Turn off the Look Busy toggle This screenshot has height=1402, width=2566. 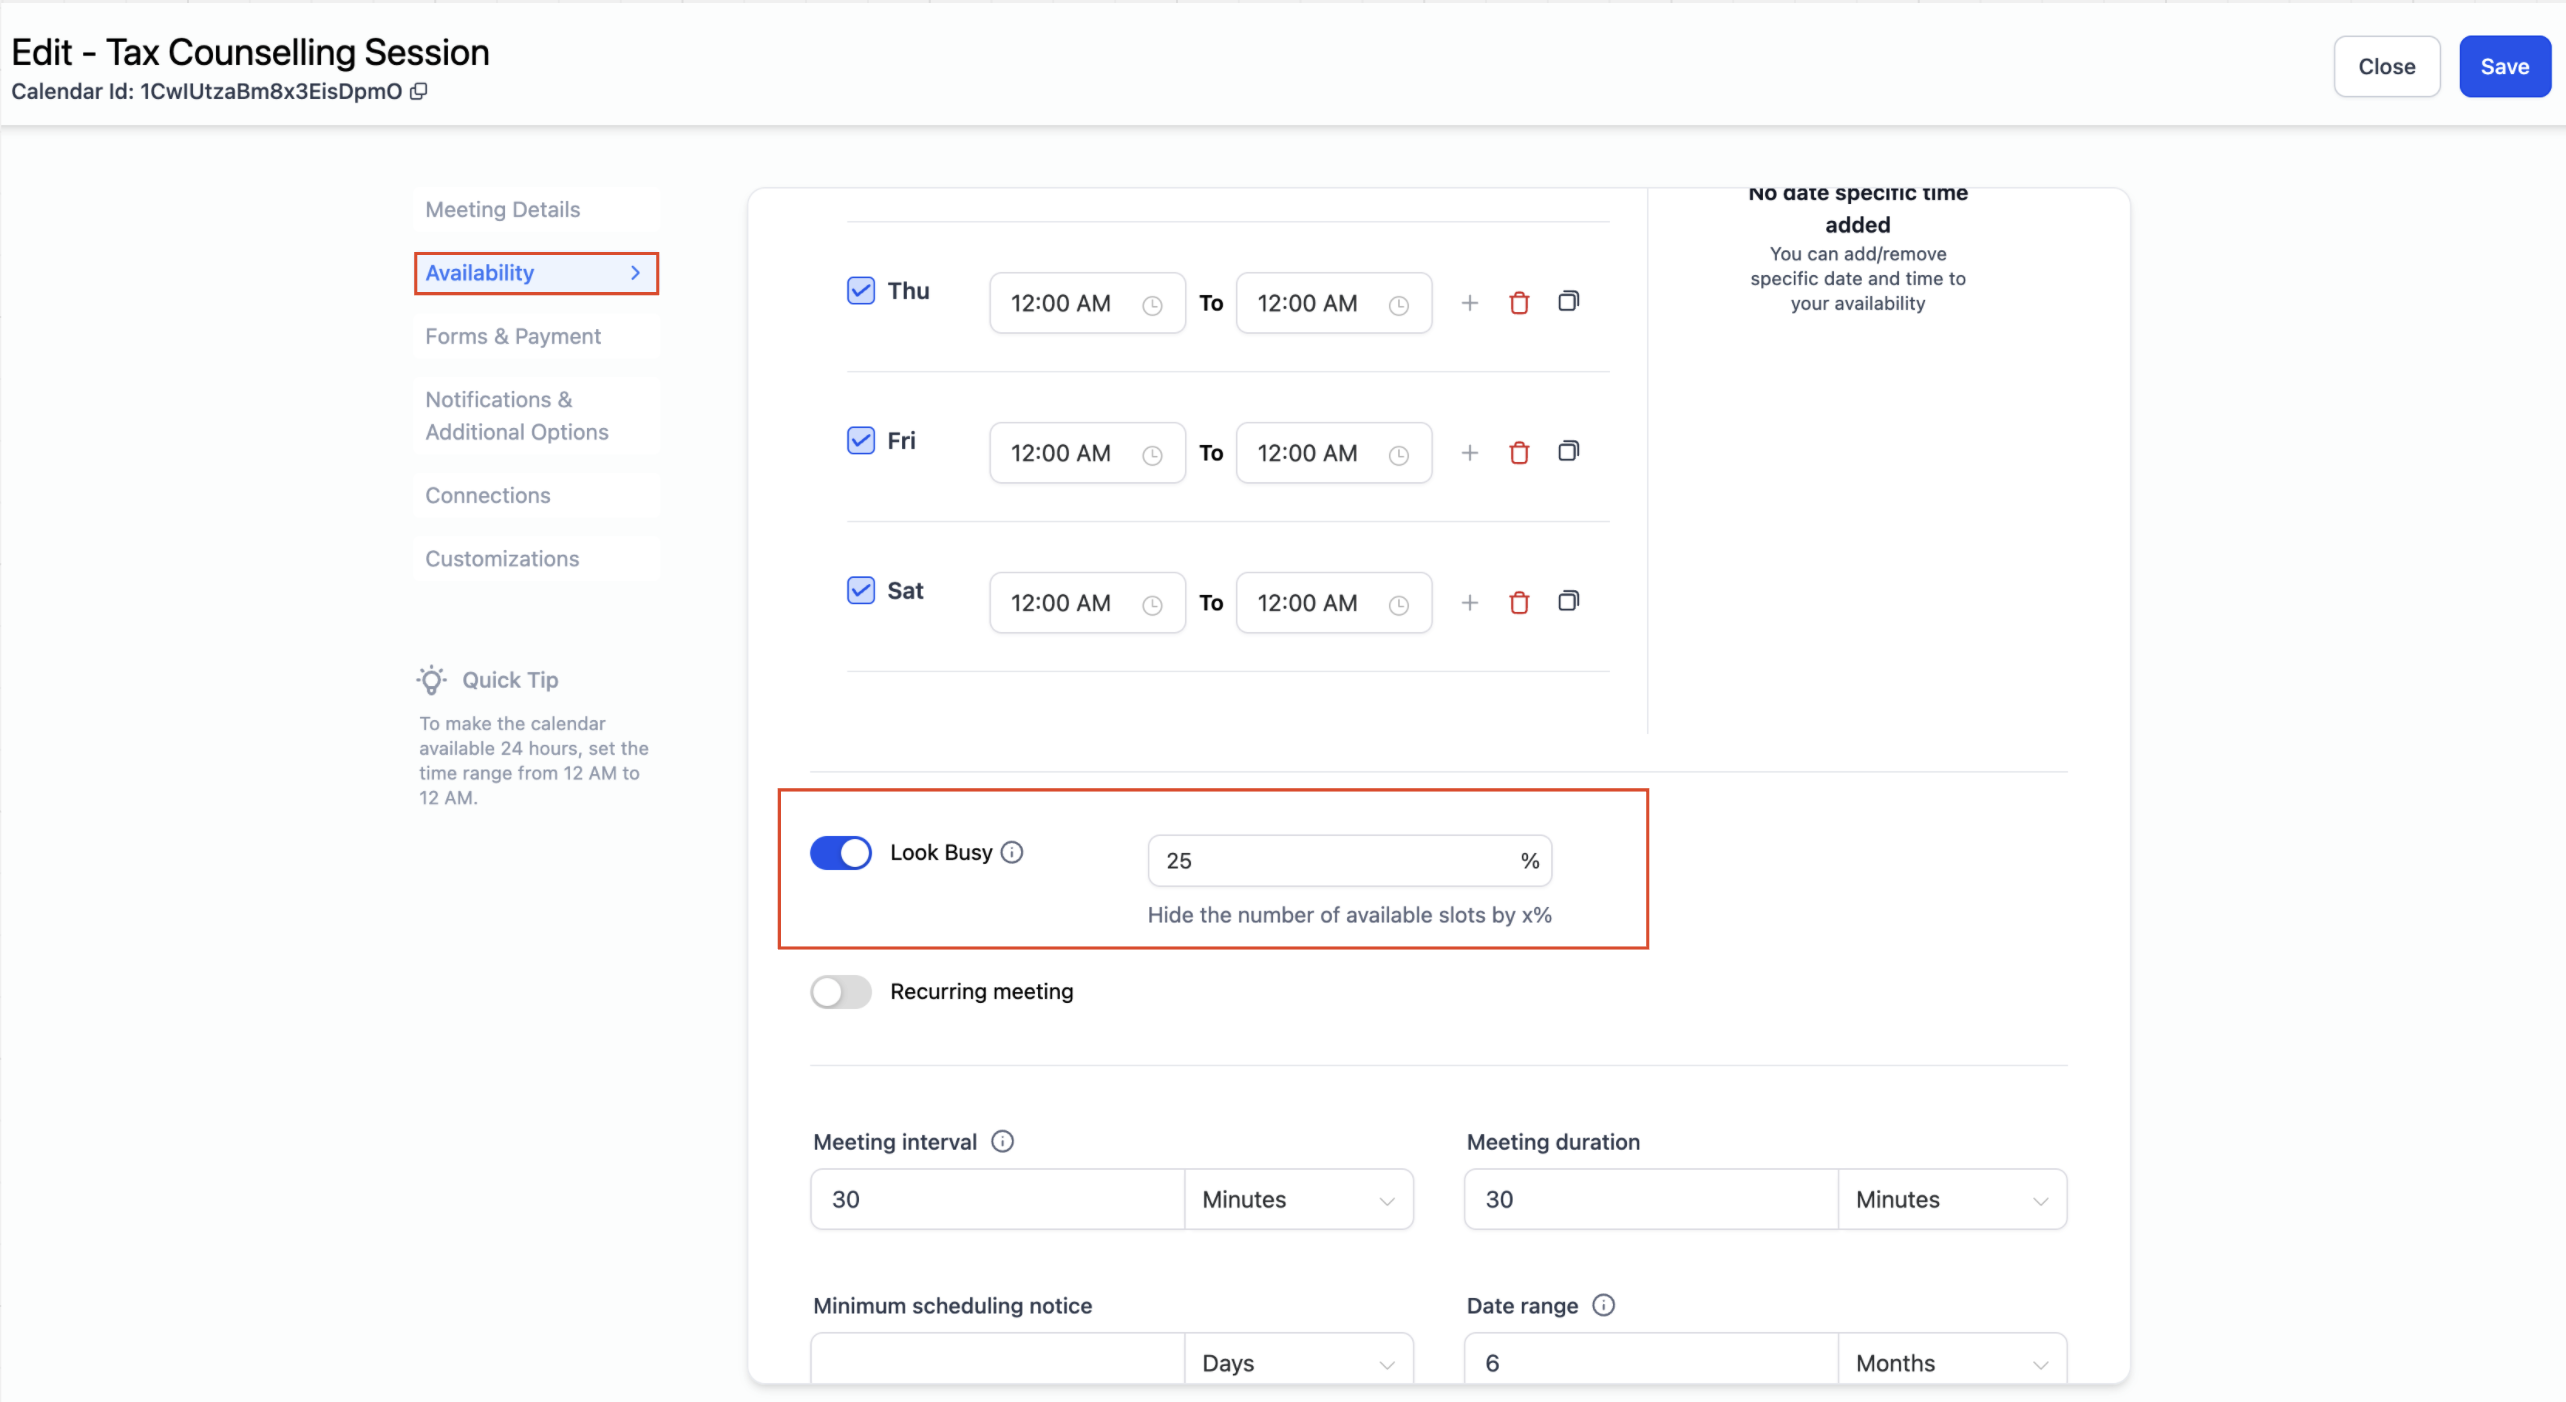(840, 853)
